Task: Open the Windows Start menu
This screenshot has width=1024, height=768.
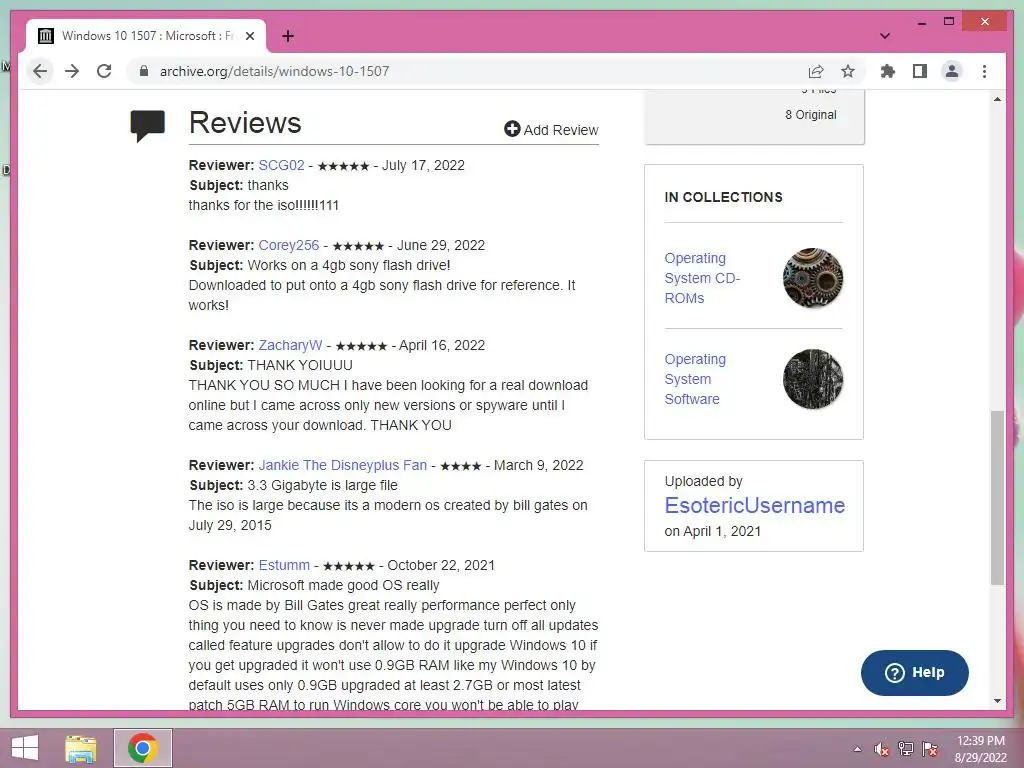Action: [x=25, y=748]
